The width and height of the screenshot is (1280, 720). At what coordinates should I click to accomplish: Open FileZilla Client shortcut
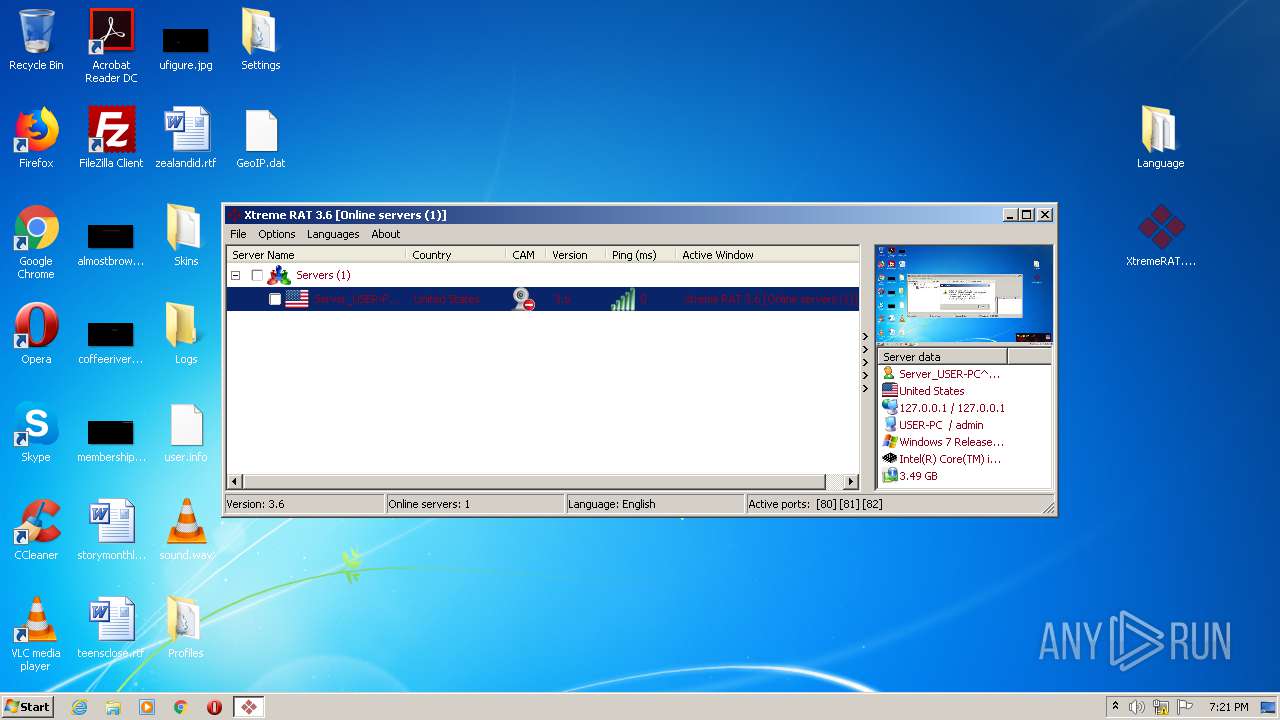point(111,138)
